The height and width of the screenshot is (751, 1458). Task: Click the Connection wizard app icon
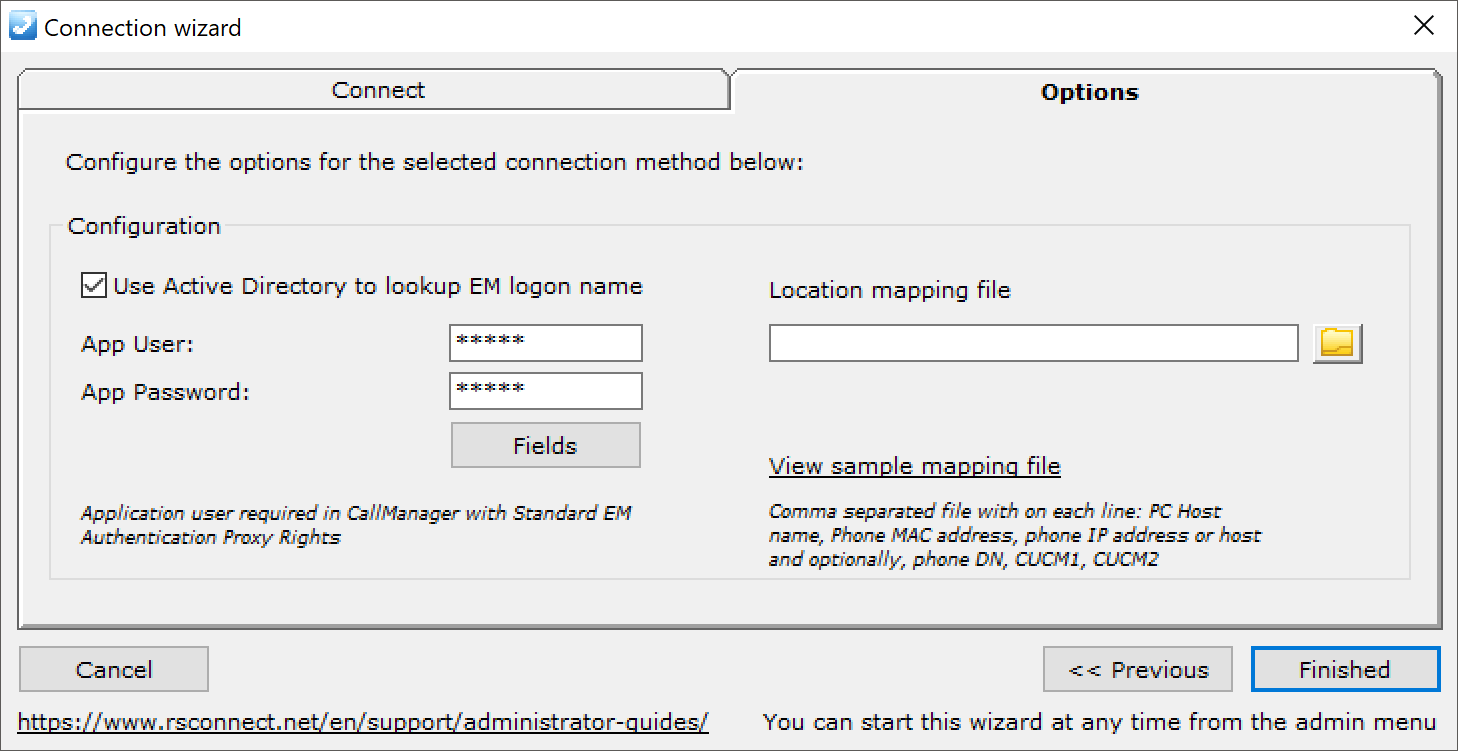[22, 26]
